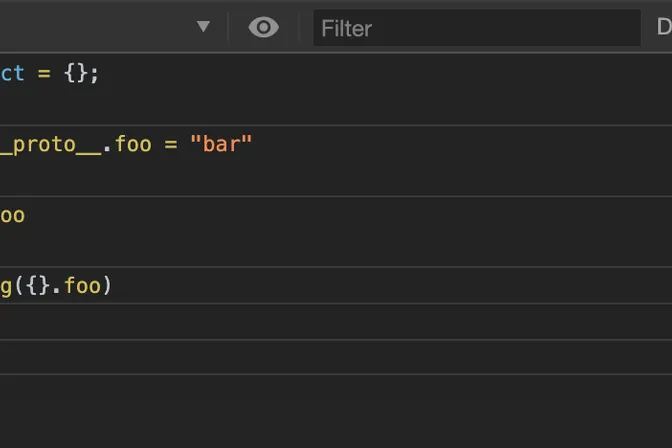Click the lone "oo" property entry

pyautogui.click(x=12, y=215)
